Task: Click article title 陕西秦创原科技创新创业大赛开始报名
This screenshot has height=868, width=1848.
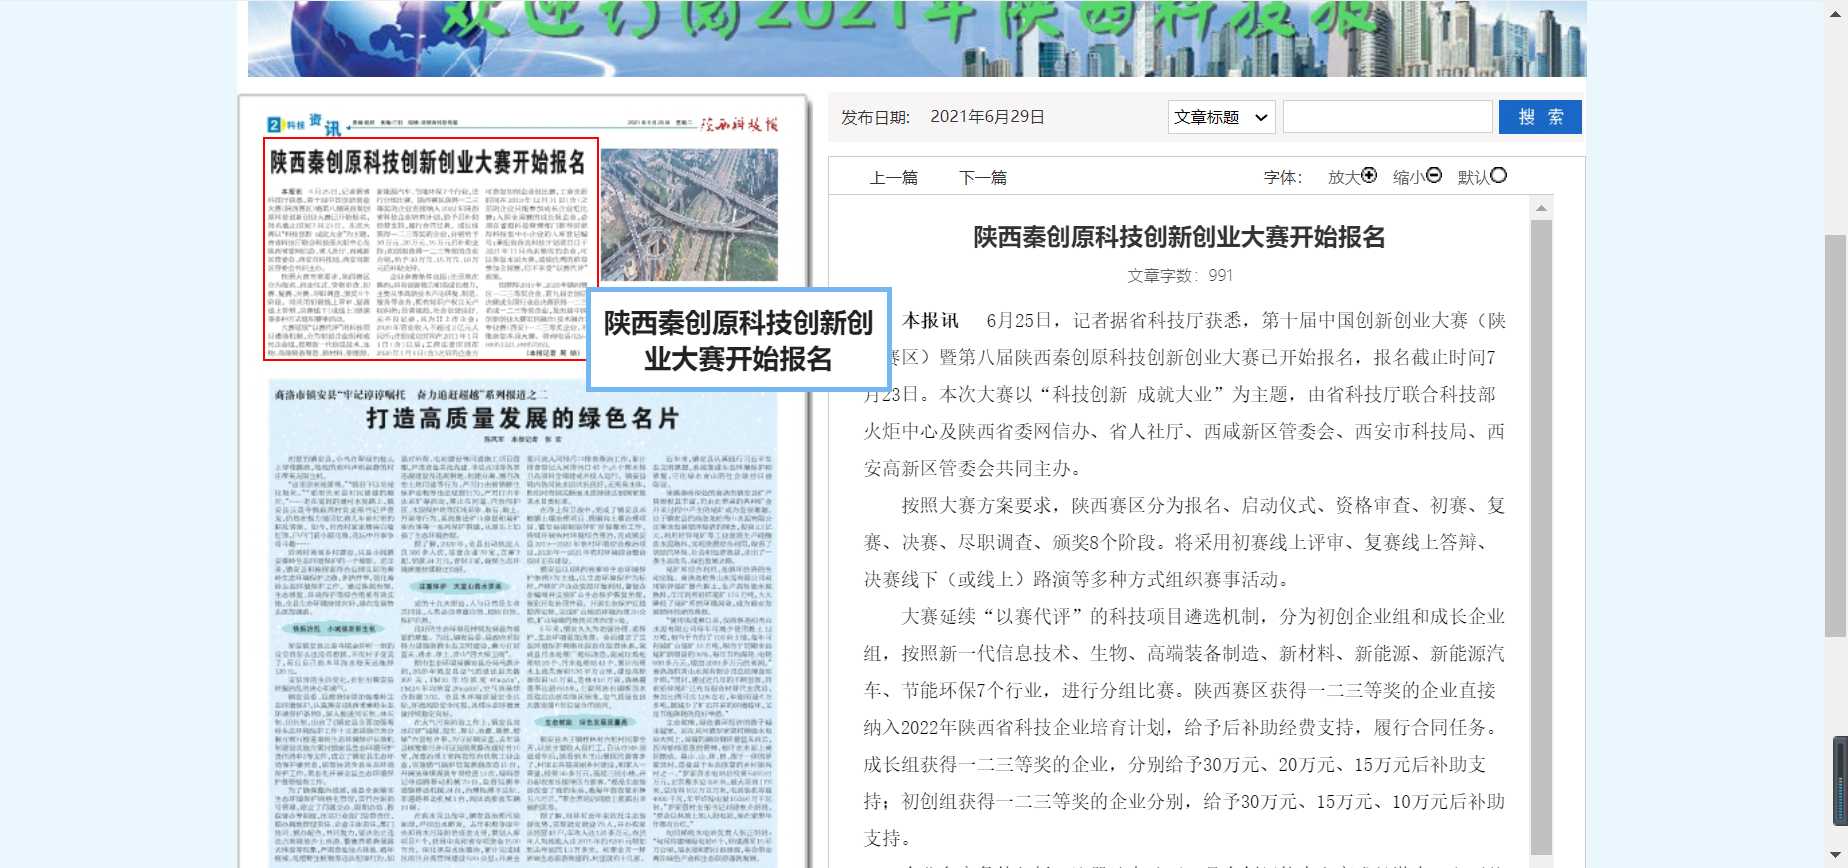Action: pyautogui.click(x=1179, y=237)
